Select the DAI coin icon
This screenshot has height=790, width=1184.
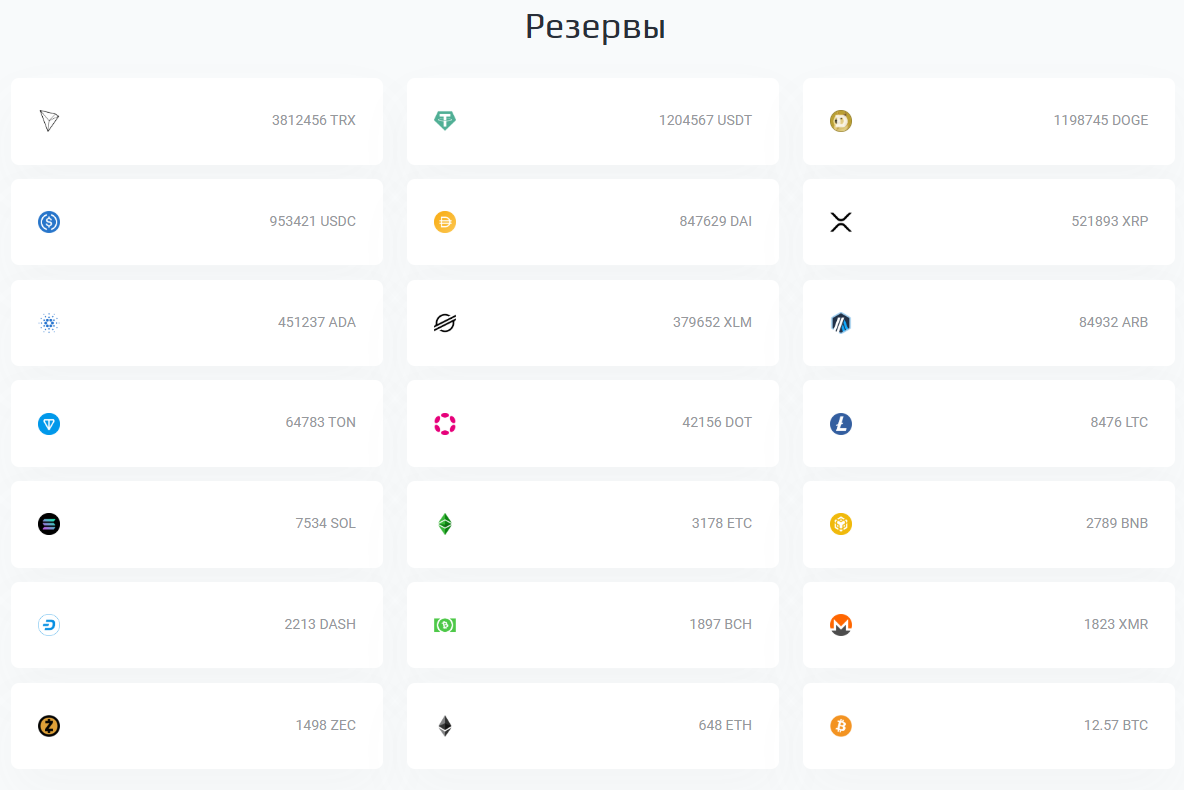coord(445,222)
